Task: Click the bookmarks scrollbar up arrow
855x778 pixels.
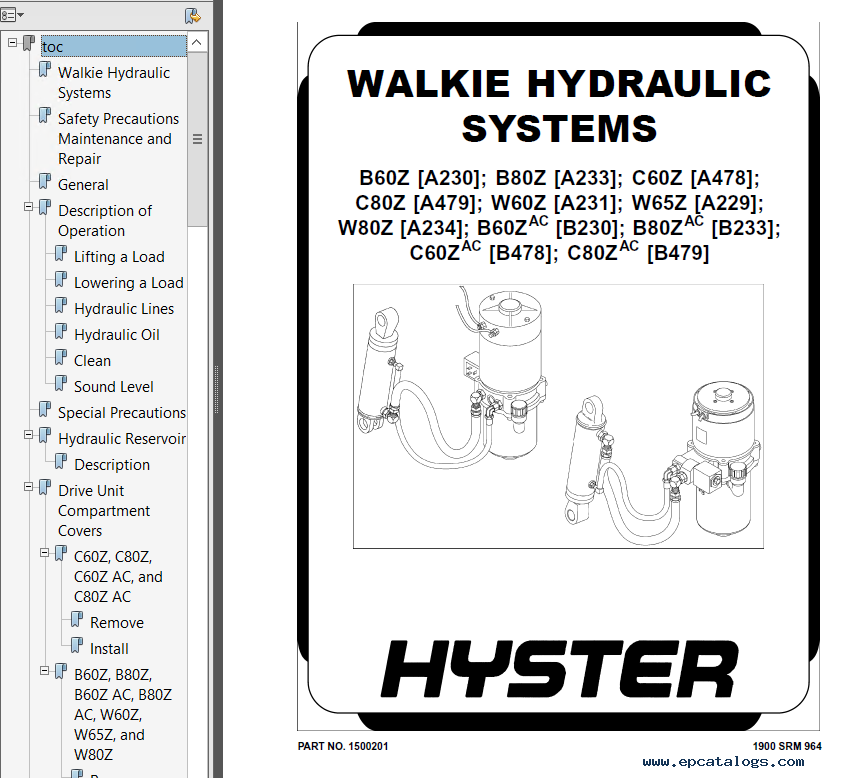Action: pos(197,43)
